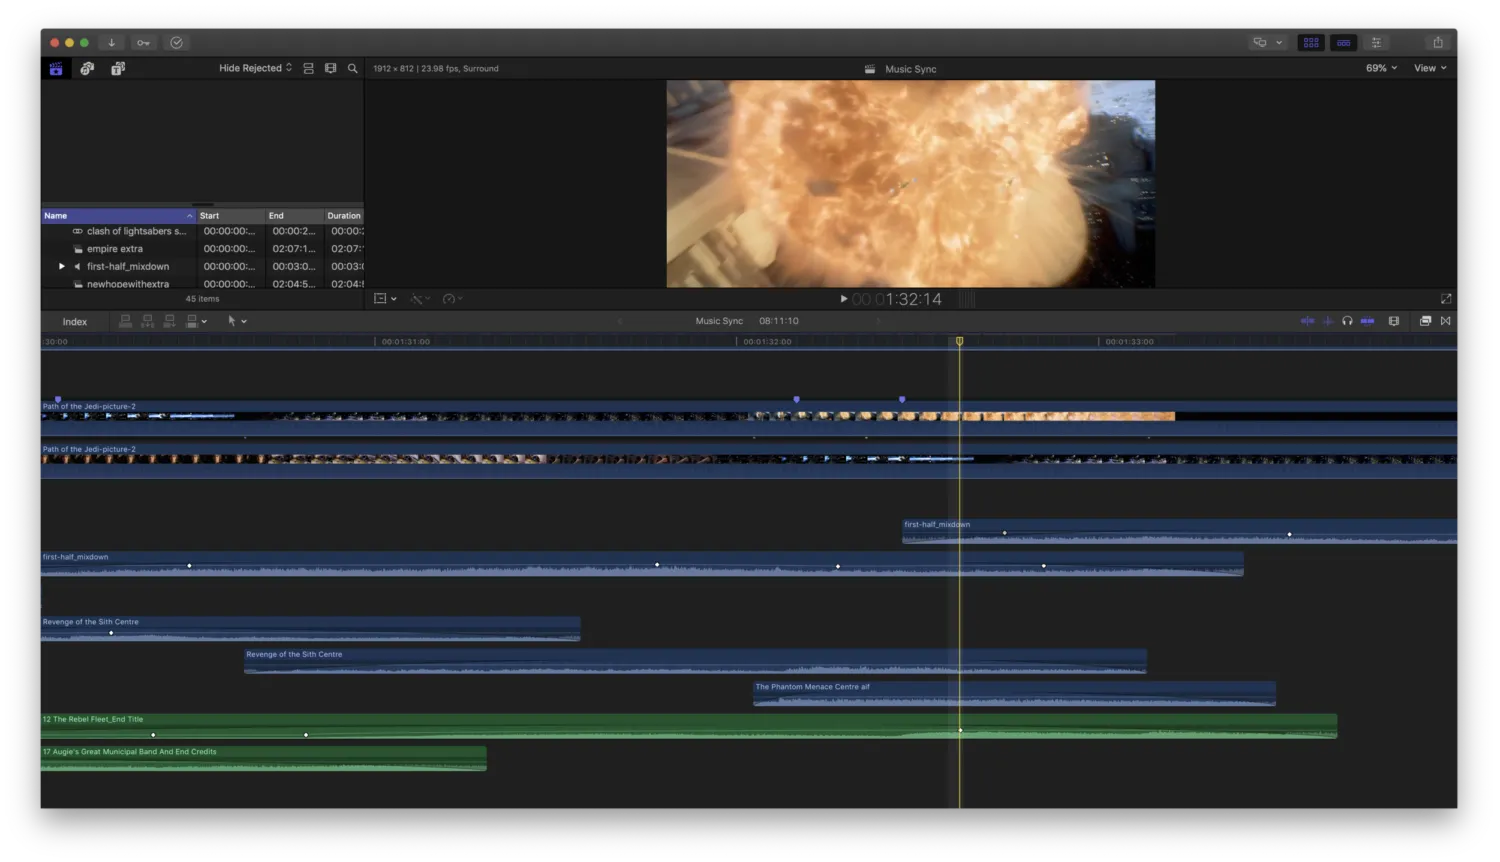Open the Transitions browser
This screenshot has height=862, width=1500.
[x=1445, y=321]
